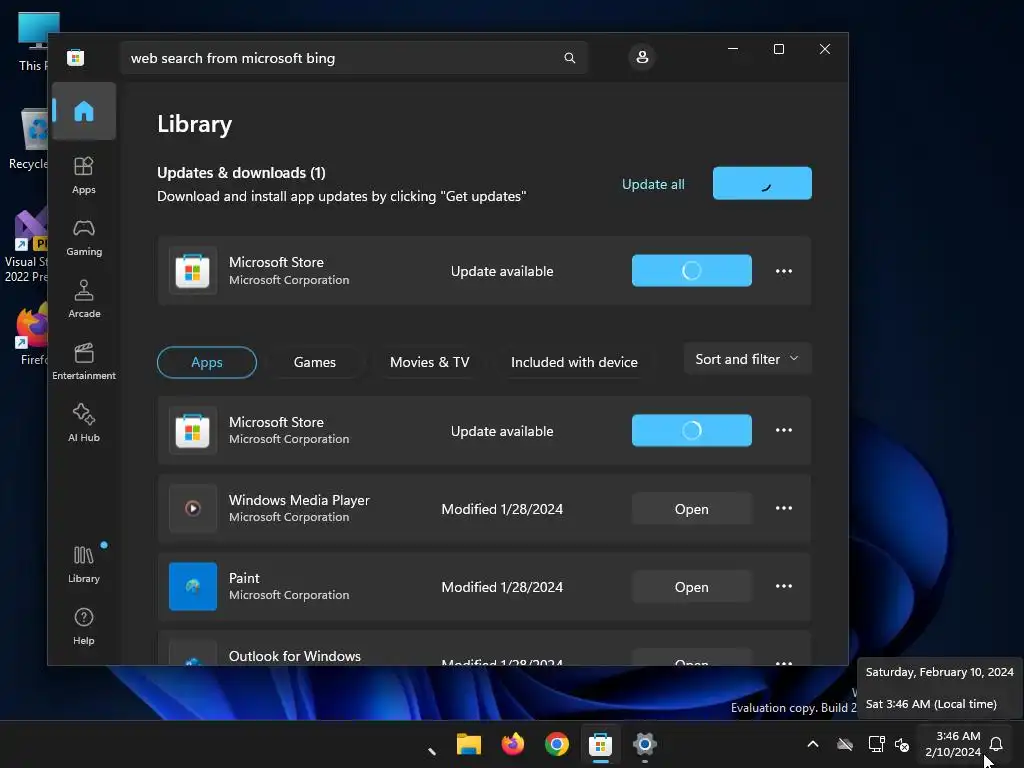1024x768 pixels.
Task: Click the Microsoft Store app icon in Updates section
Action: coord(193,270)
